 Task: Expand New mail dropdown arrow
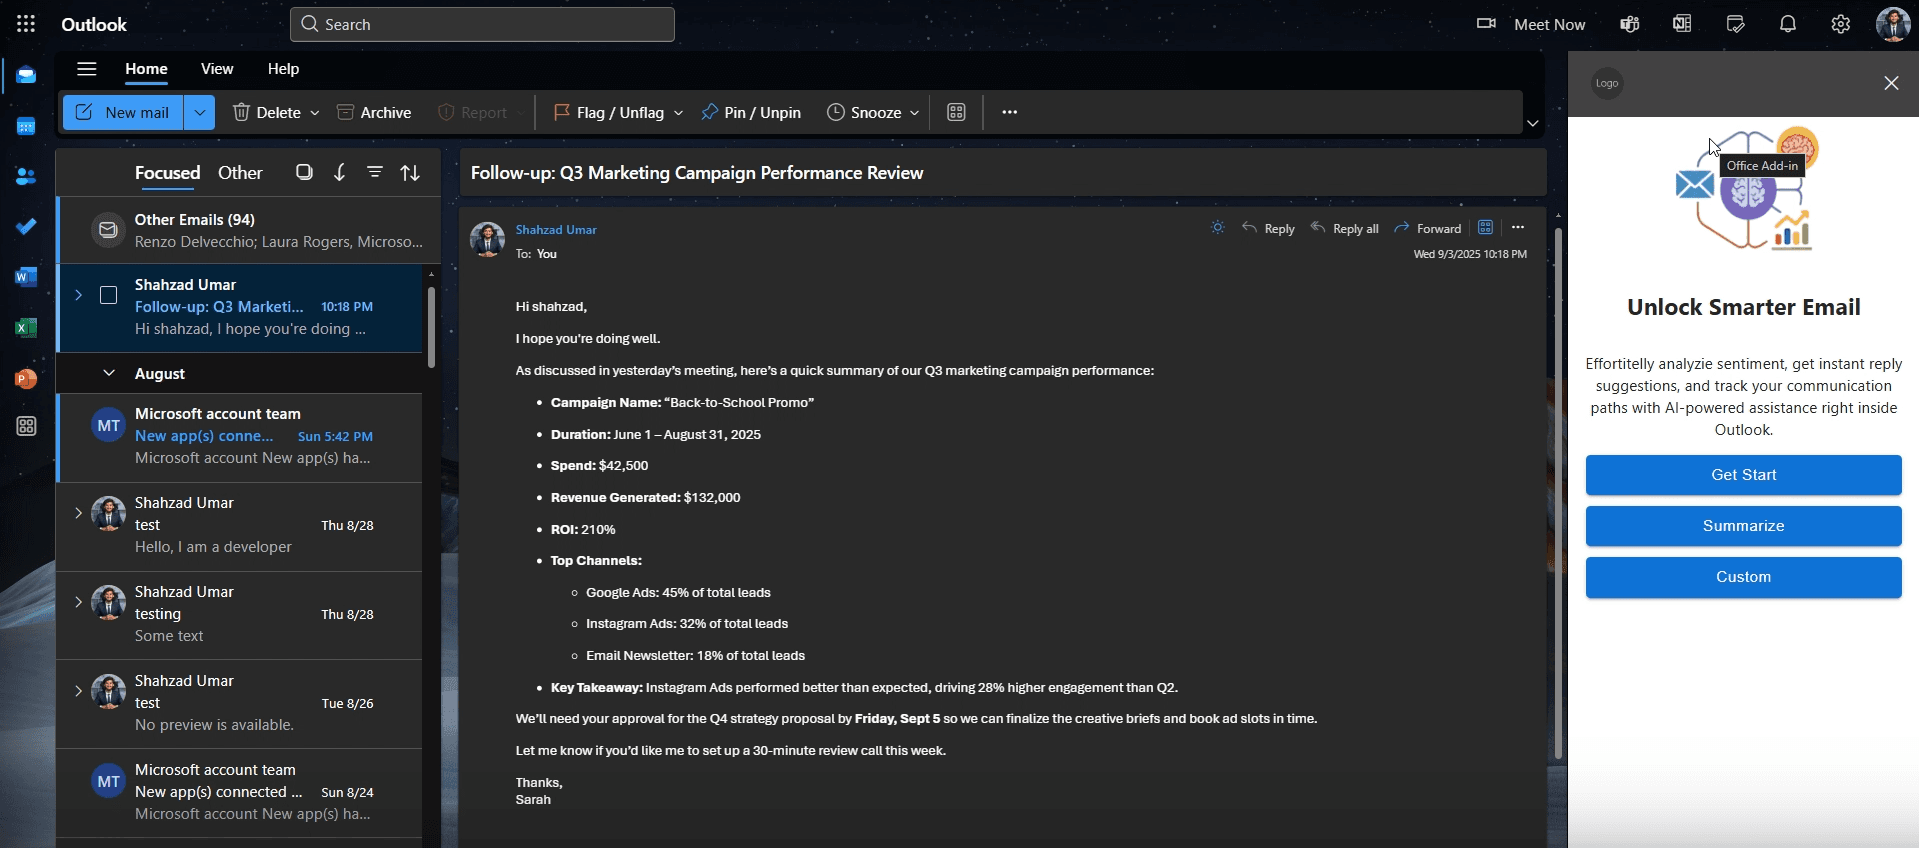click(x=200, y=112)
